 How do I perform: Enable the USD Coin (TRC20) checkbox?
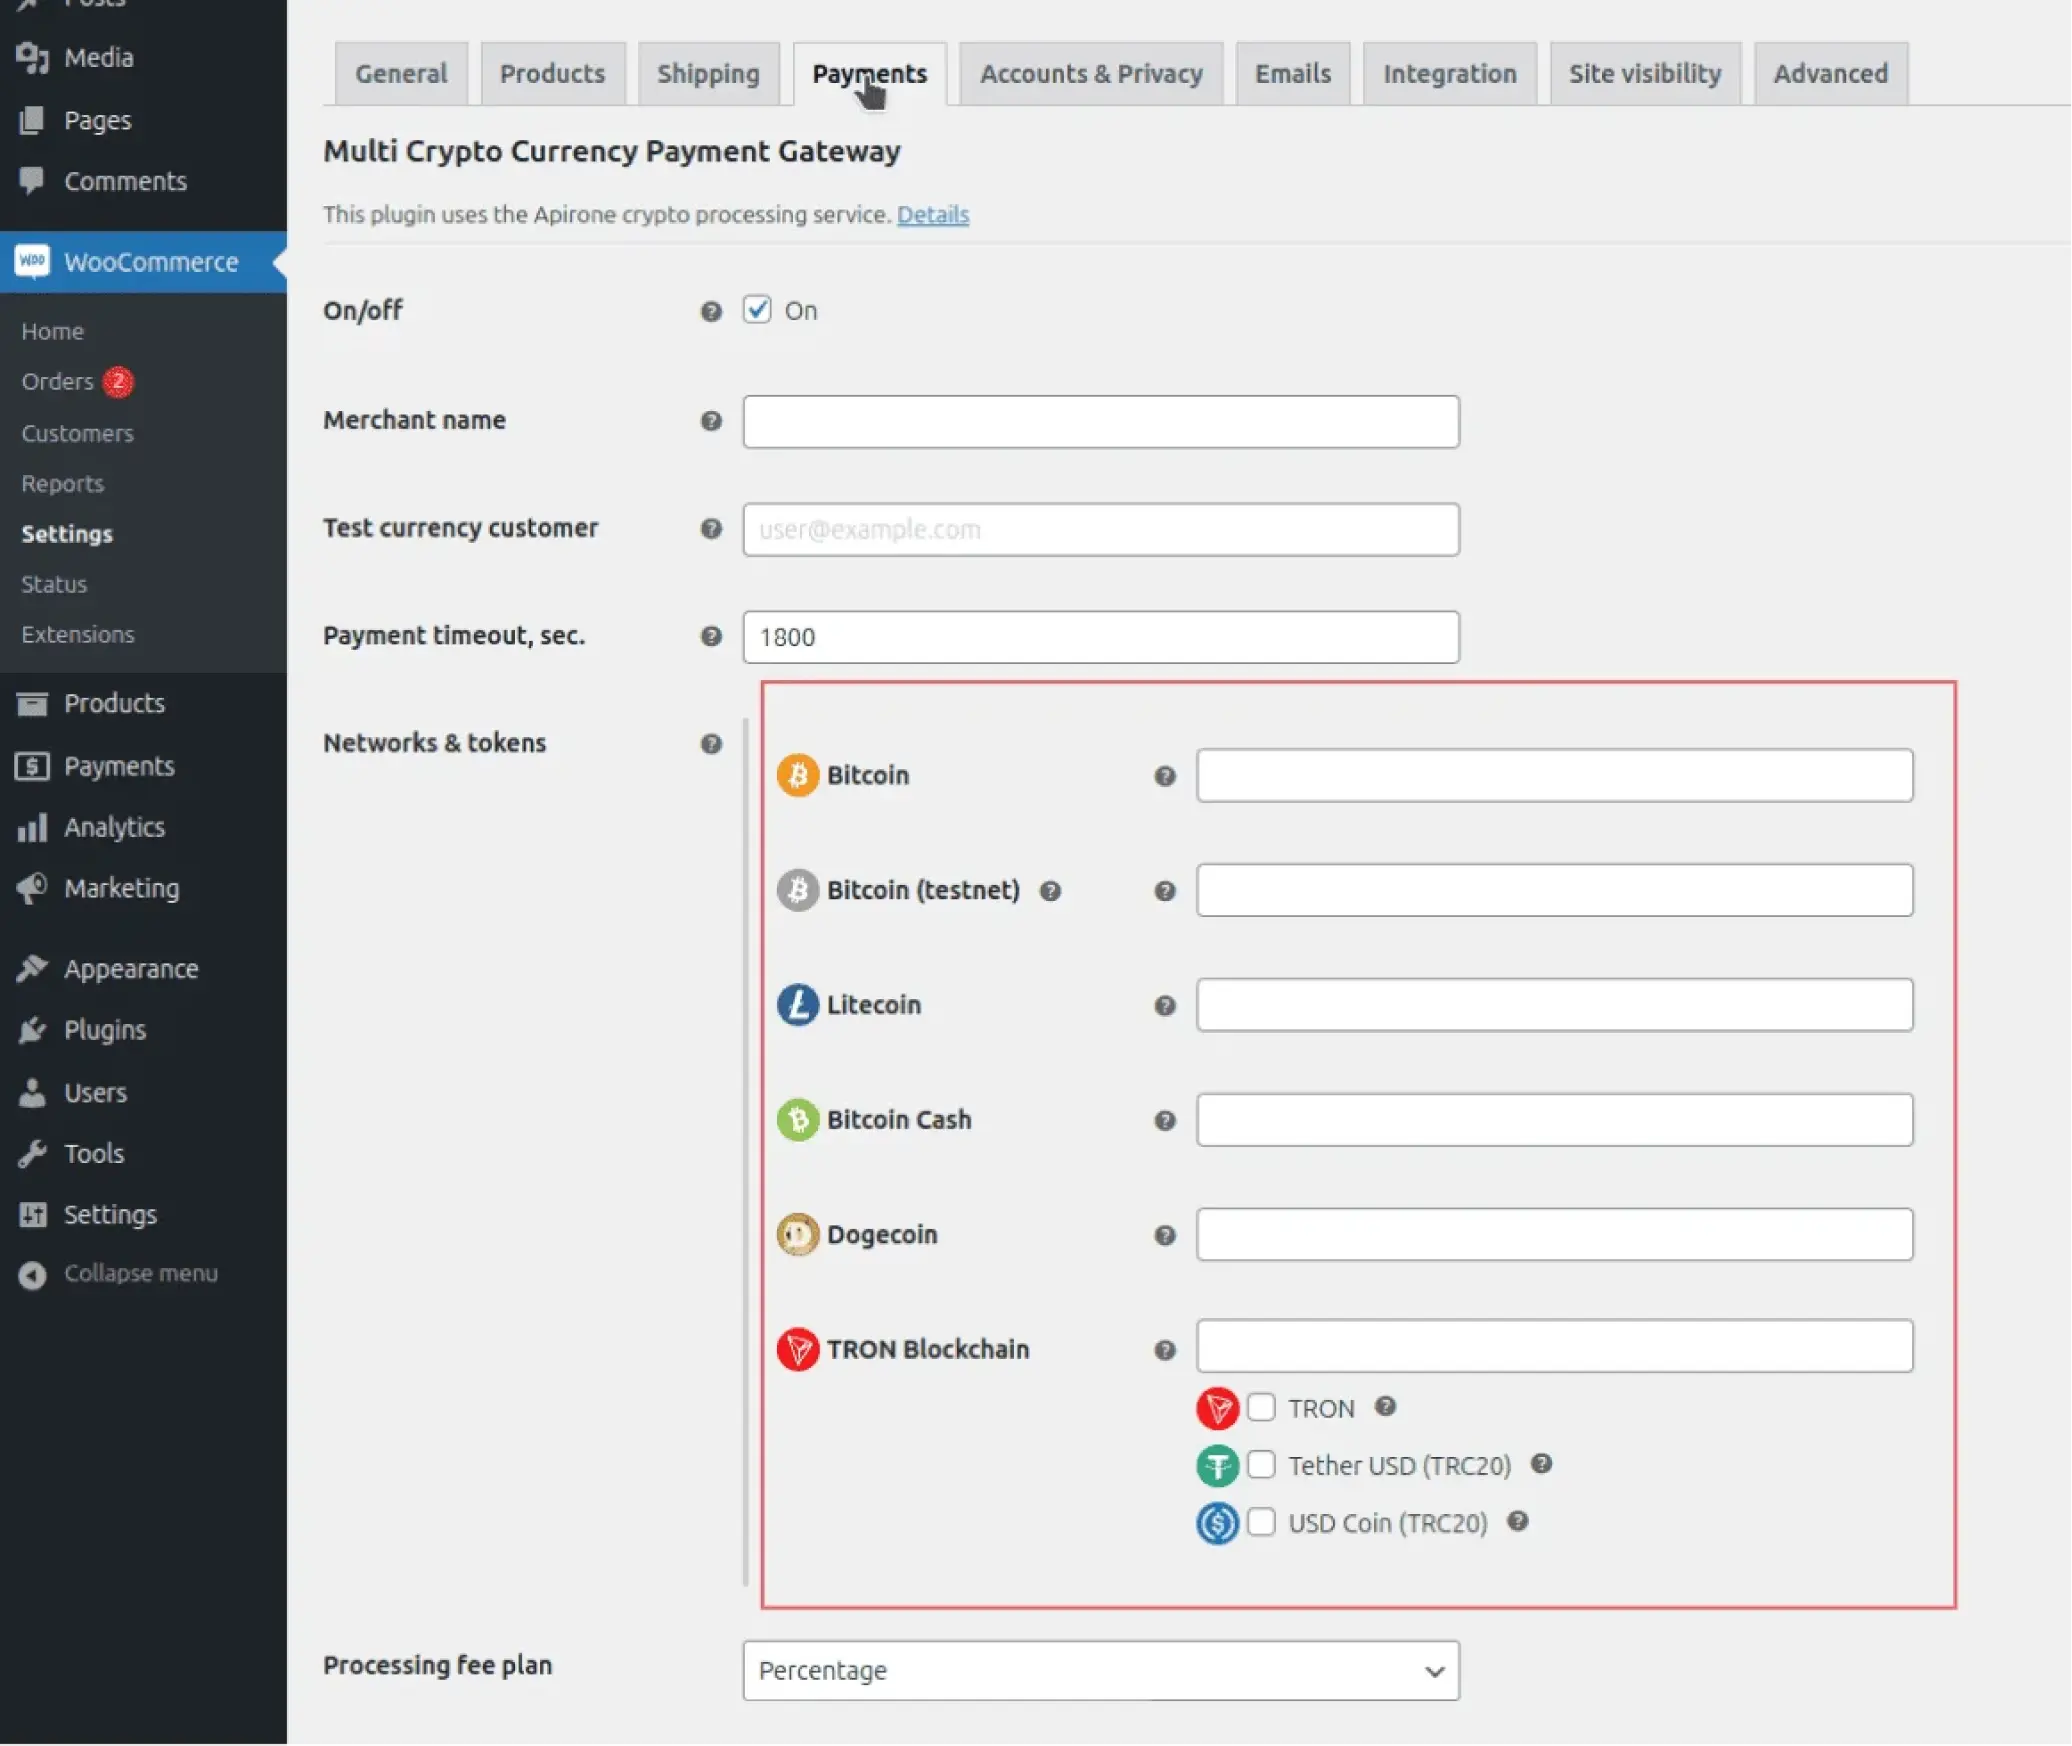[1262, 1523]
